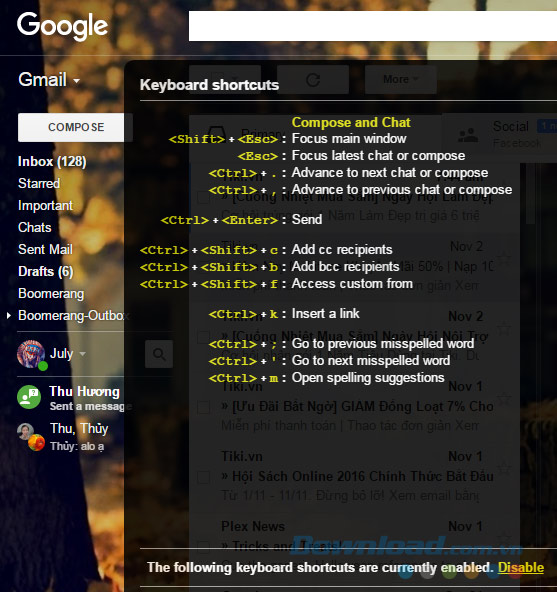557x592 pixels.
Task: Open the Thu, Thủy group chat
Action: [x=79, y=436]
